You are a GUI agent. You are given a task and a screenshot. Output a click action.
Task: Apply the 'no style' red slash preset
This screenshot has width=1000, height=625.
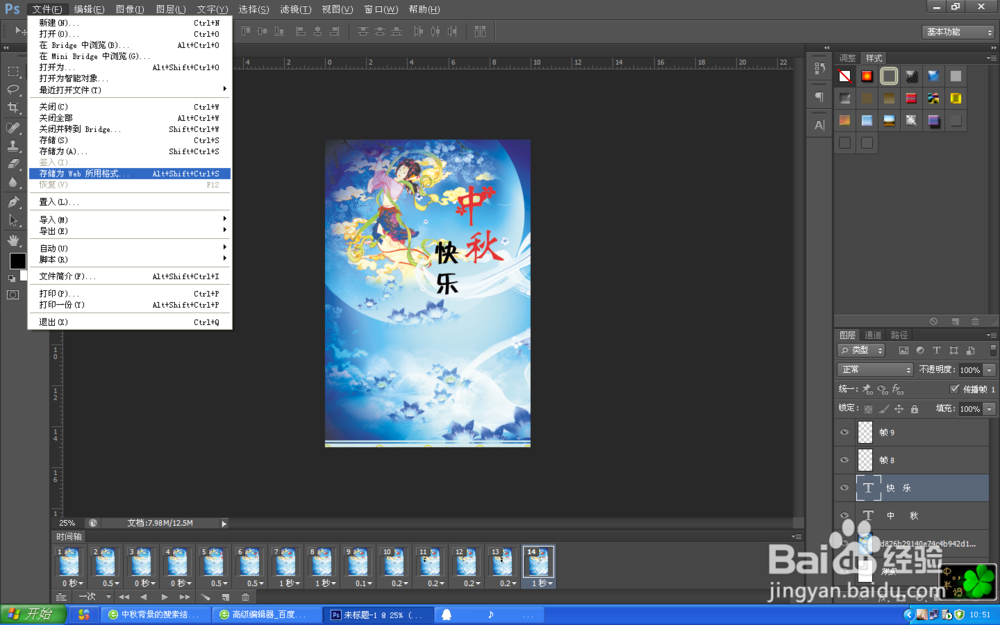pos(844,77)
